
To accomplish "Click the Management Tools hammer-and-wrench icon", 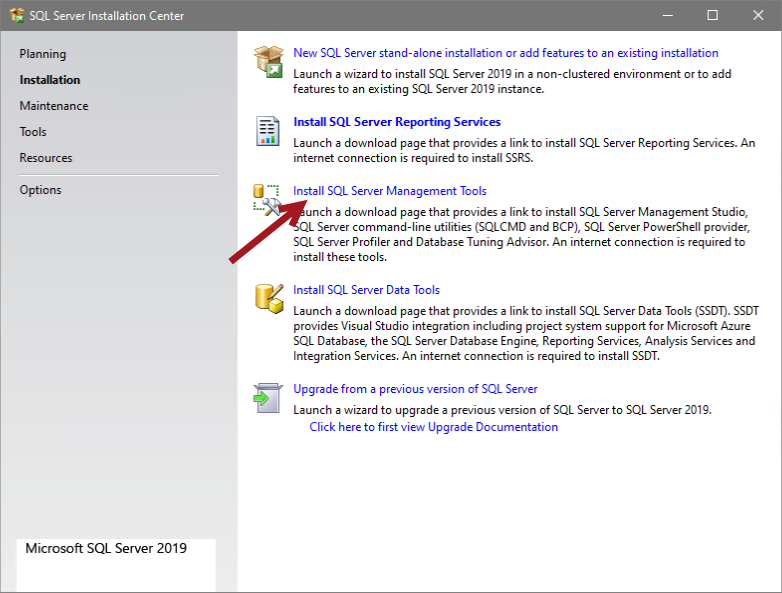I will 267,200.
